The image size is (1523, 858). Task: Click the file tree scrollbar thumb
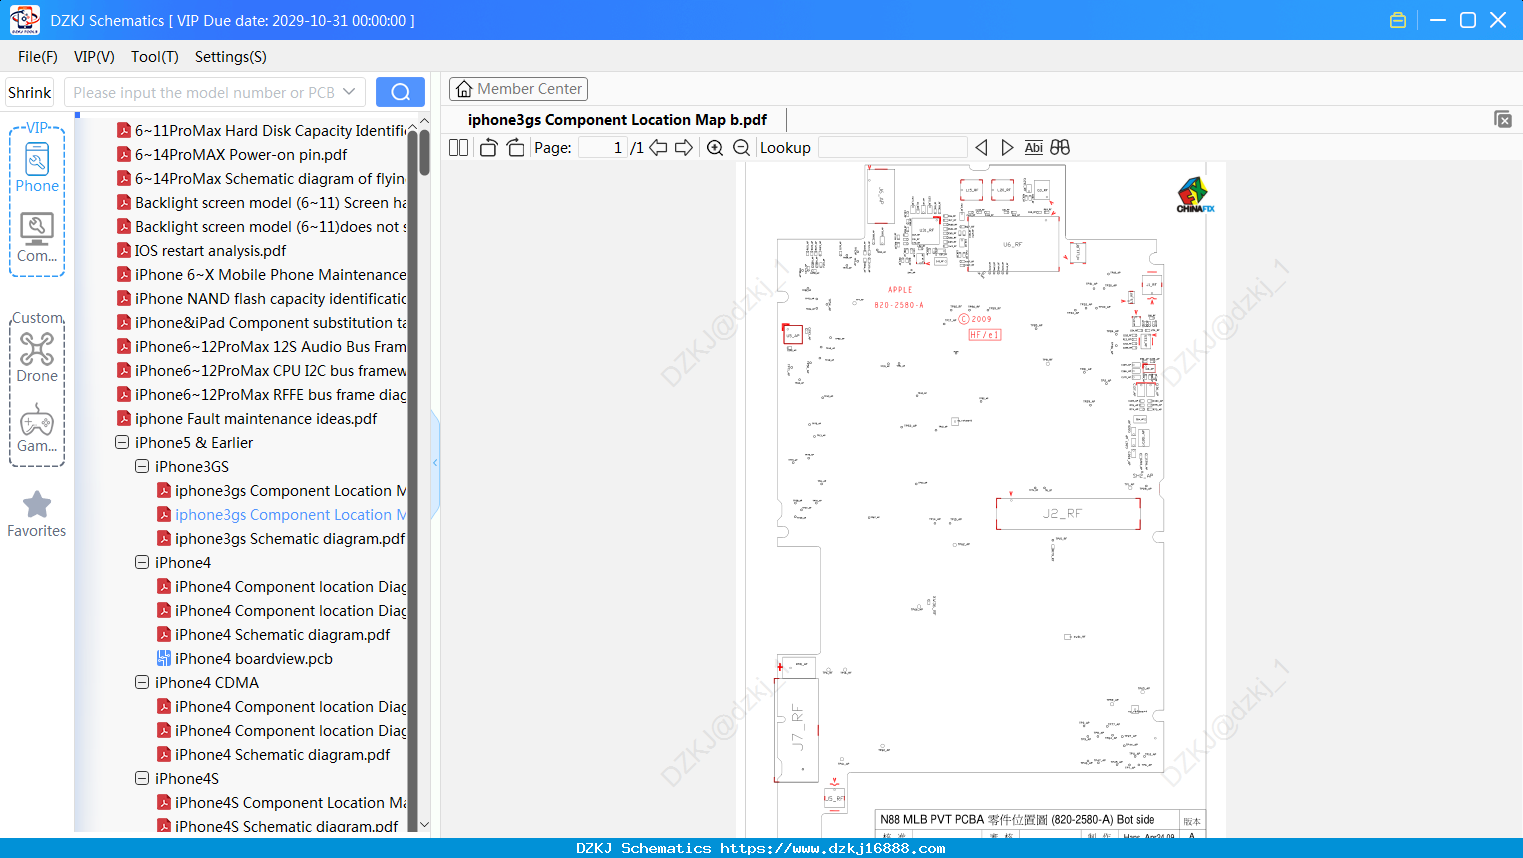point(424,152)
